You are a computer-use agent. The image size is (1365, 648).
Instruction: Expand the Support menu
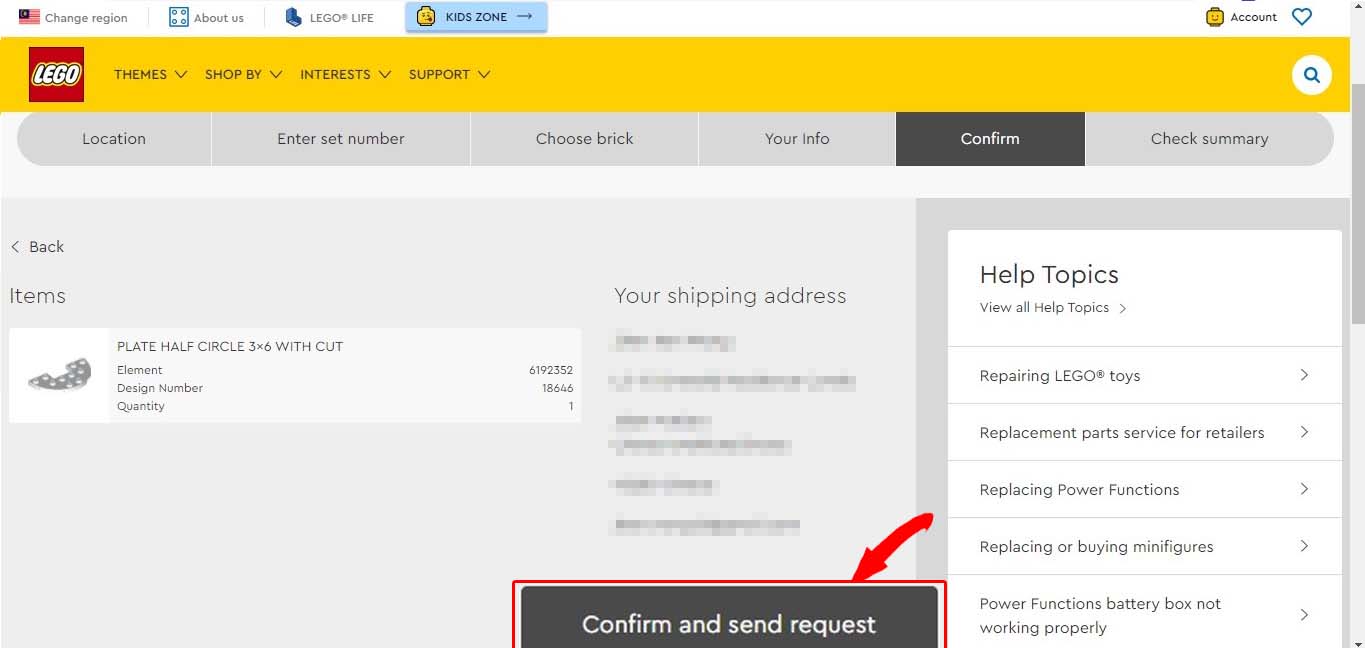coord(449,74)
